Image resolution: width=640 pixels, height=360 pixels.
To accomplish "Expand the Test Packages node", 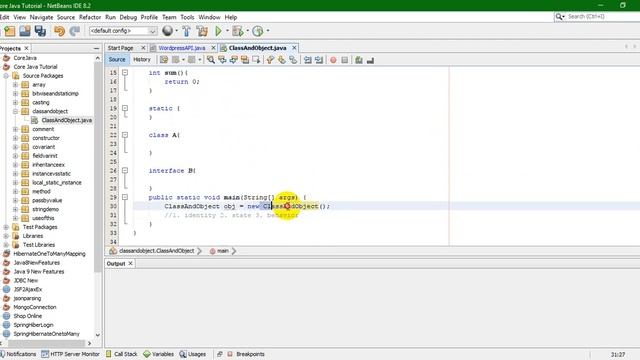I will coord(7,227).
